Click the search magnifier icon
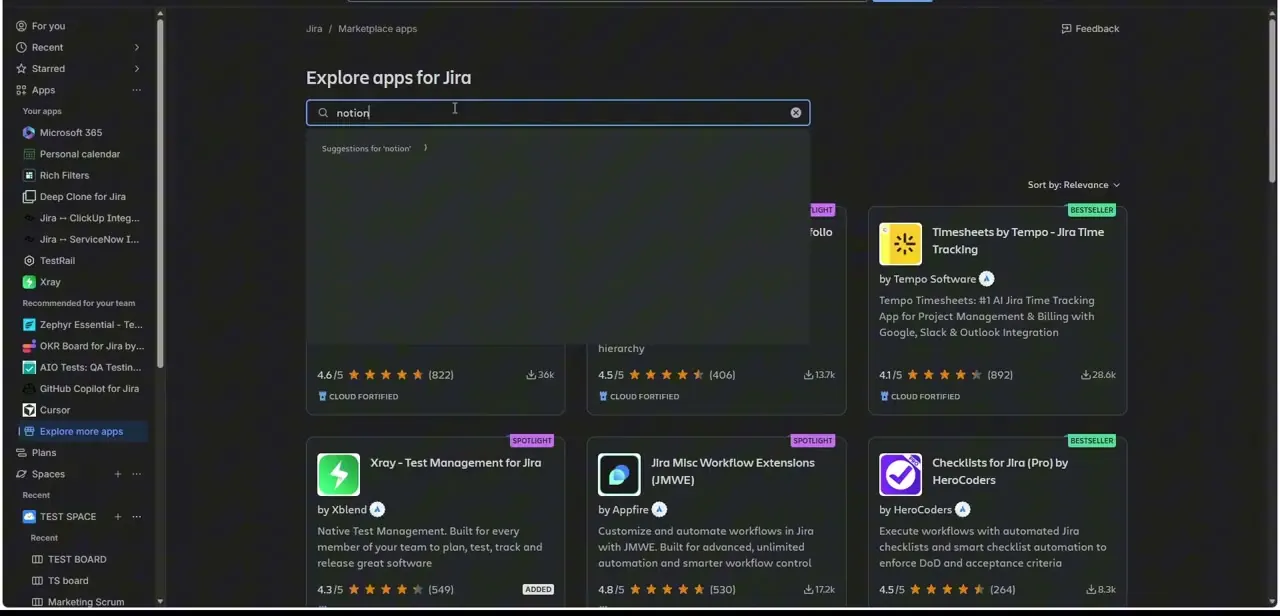 323,113
